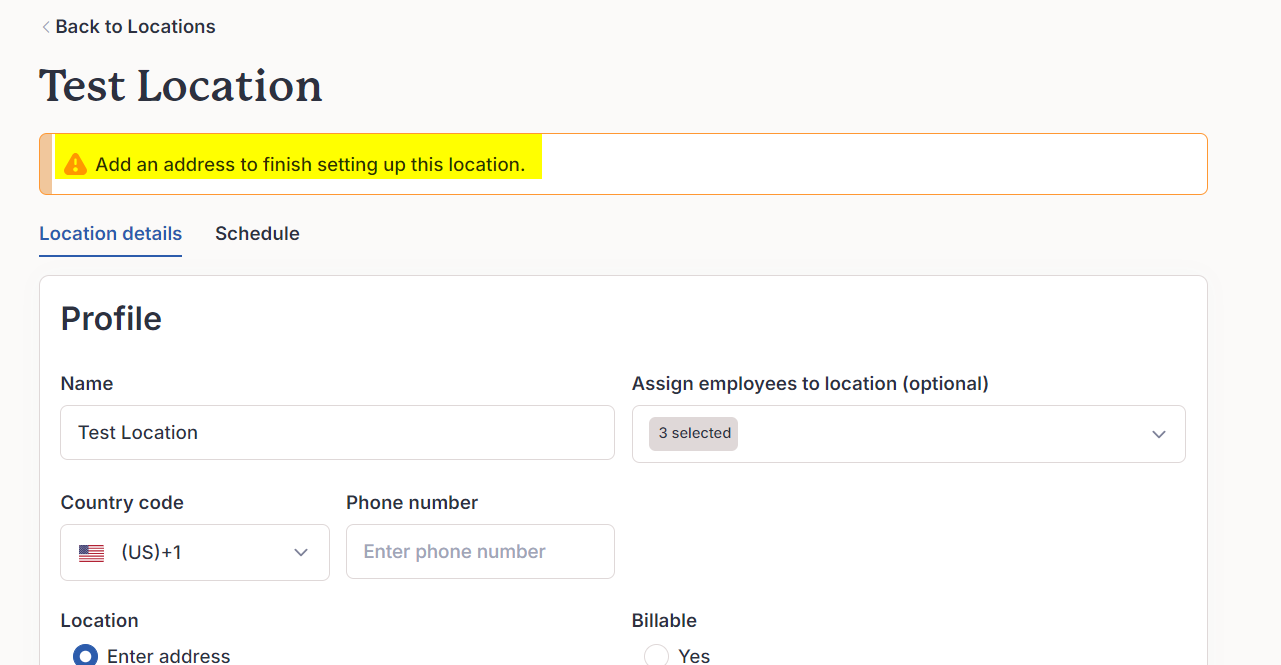Screen dimensions: 1281x665
Task: Click the Test Location page heading
Action: (181, 86)
